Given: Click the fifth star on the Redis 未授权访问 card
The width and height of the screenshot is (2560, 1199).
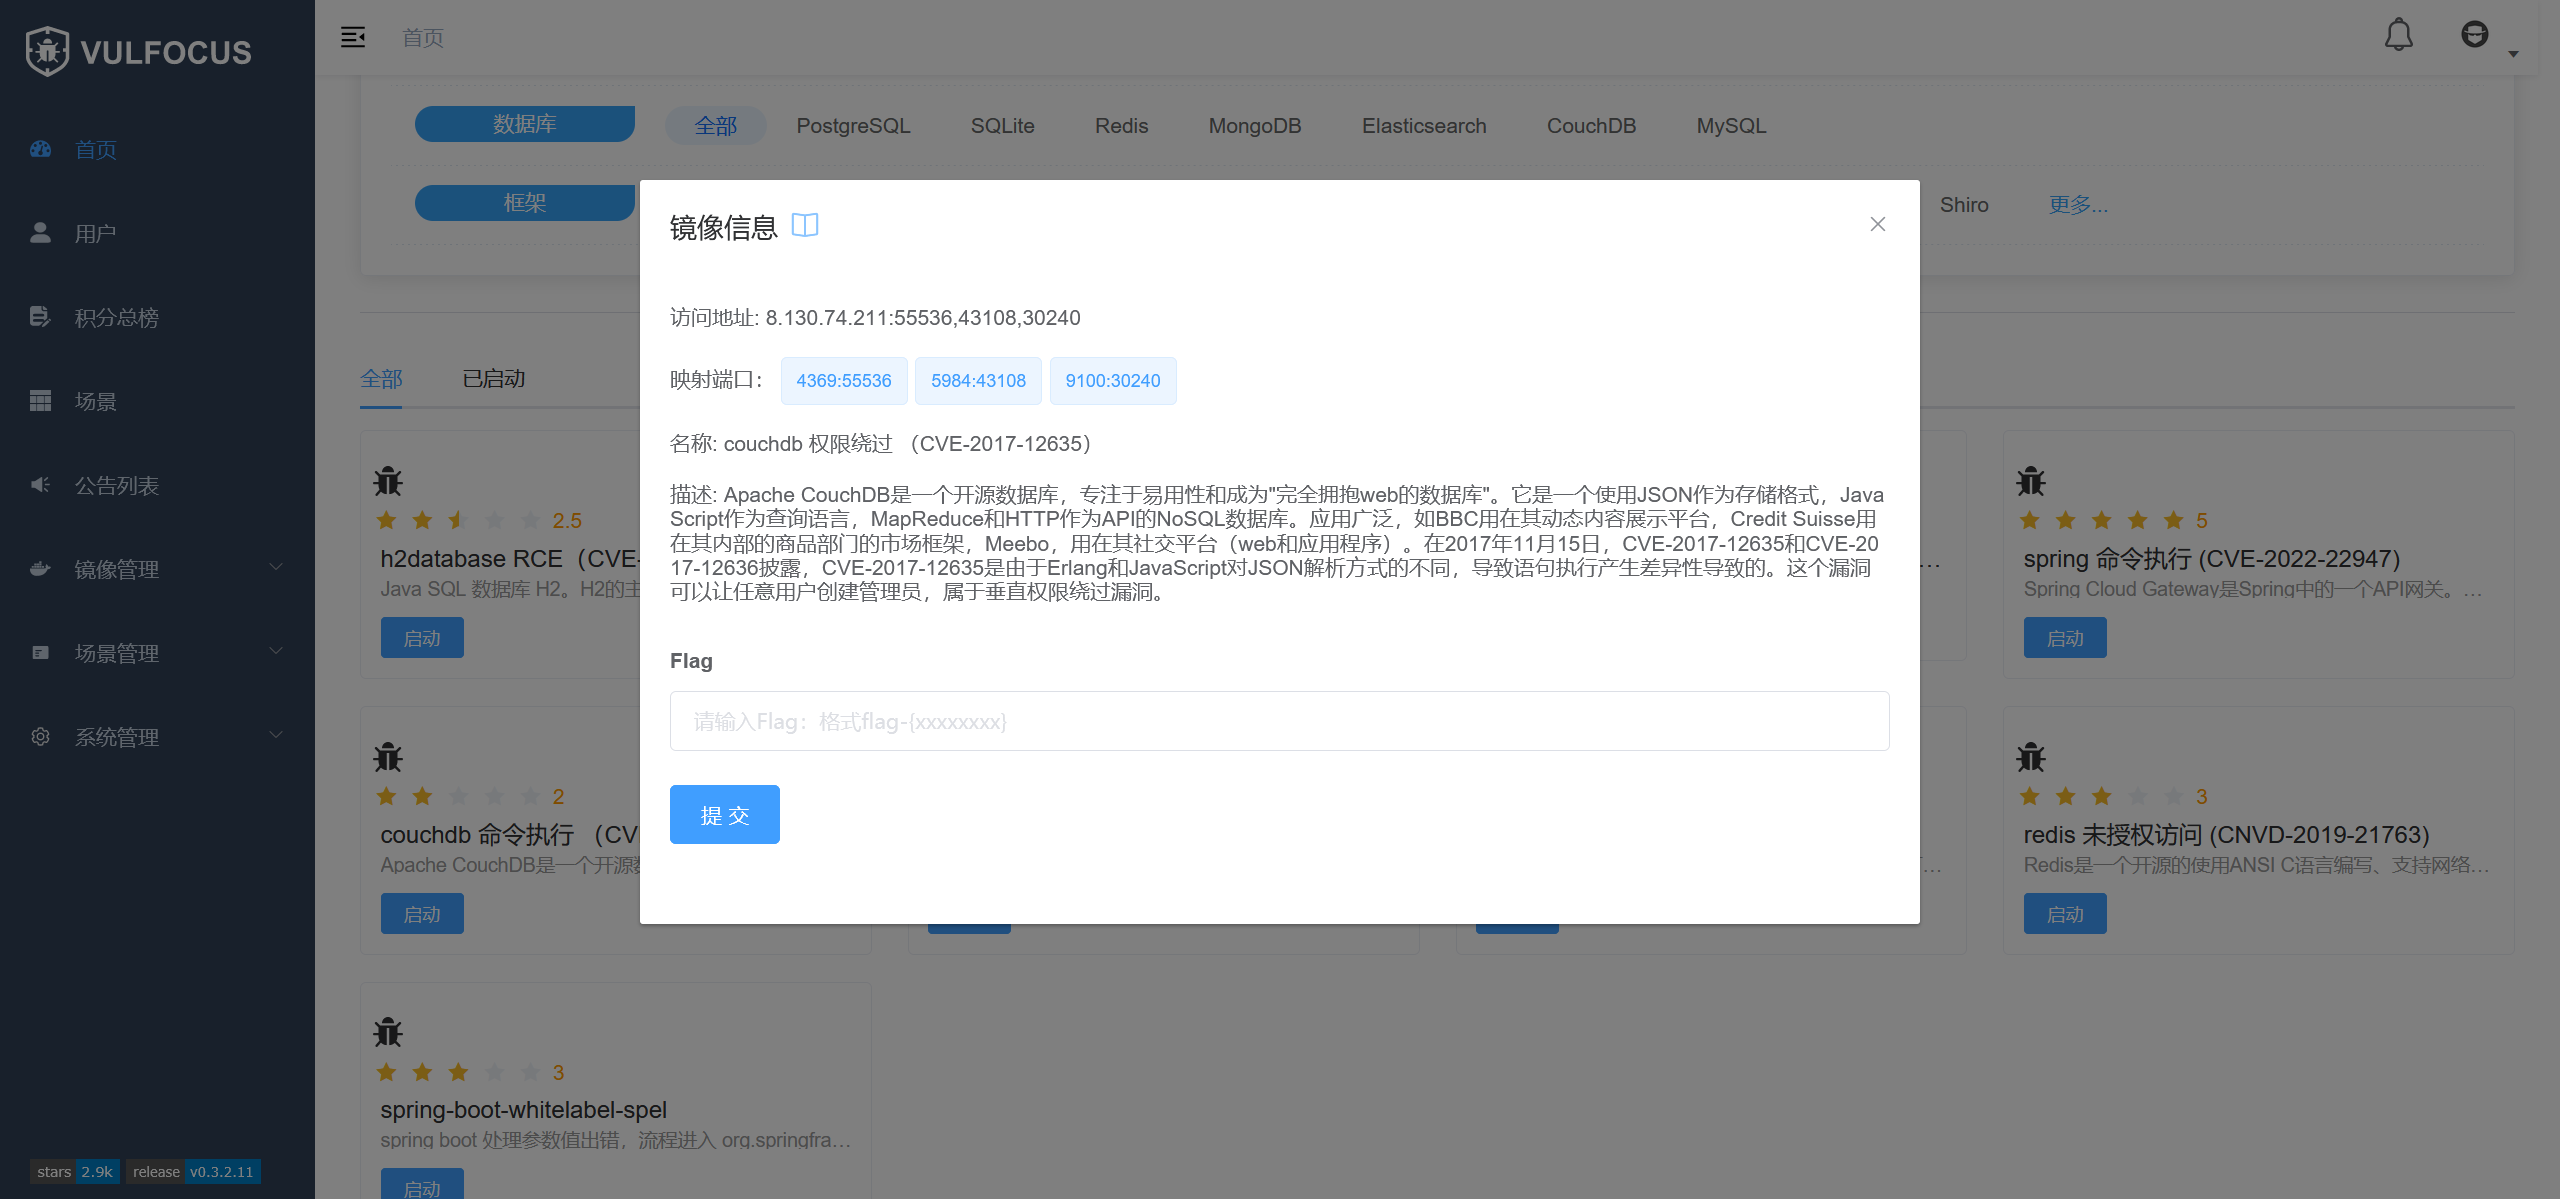Looking at the screenshot, I should point(2173,797).
